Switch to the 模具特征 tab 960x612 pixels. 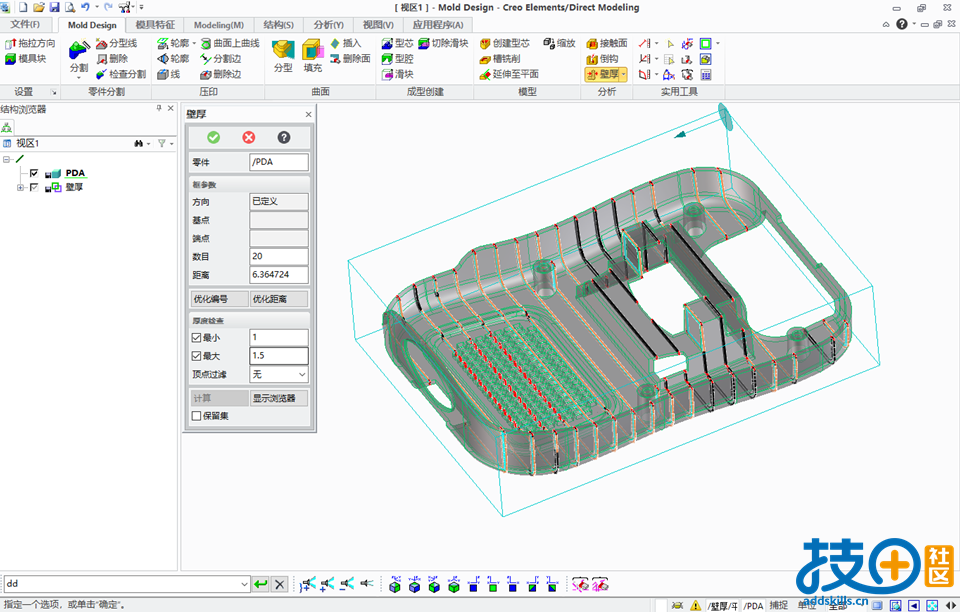[x=155, y=24]
